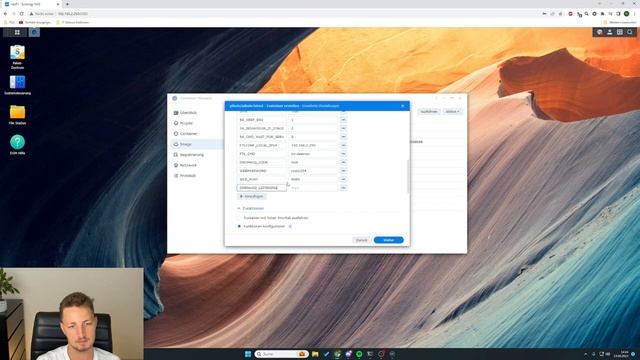Remove the 192.168.2.250 variable row

343,145
